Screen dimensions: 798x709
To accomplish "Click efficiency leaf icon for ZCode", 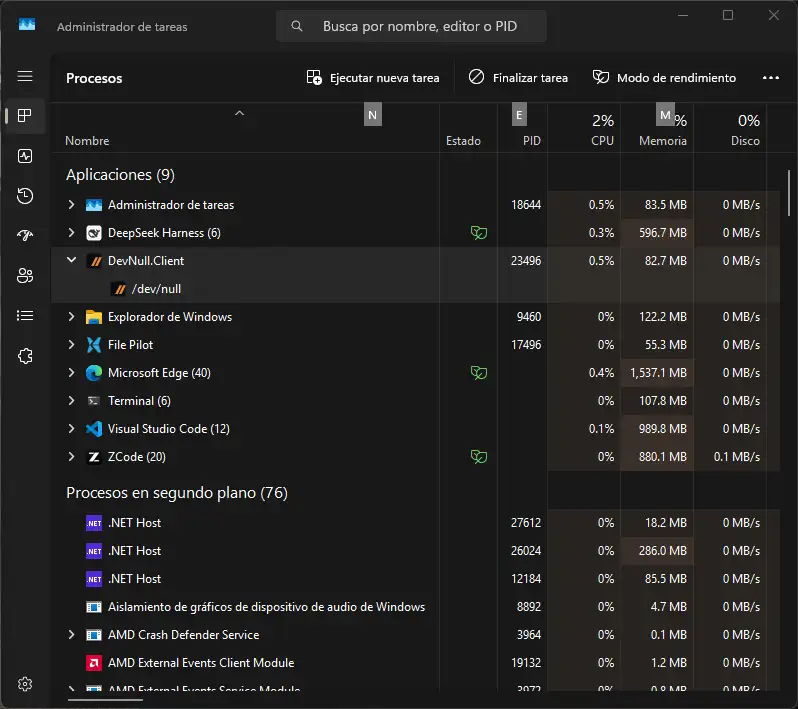I will (478, 457).
